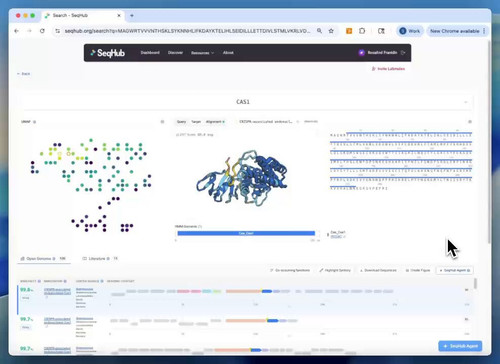500x364 pixels.
Task: Click the orange extension icon in toolbar
Action: coord(349,31)
